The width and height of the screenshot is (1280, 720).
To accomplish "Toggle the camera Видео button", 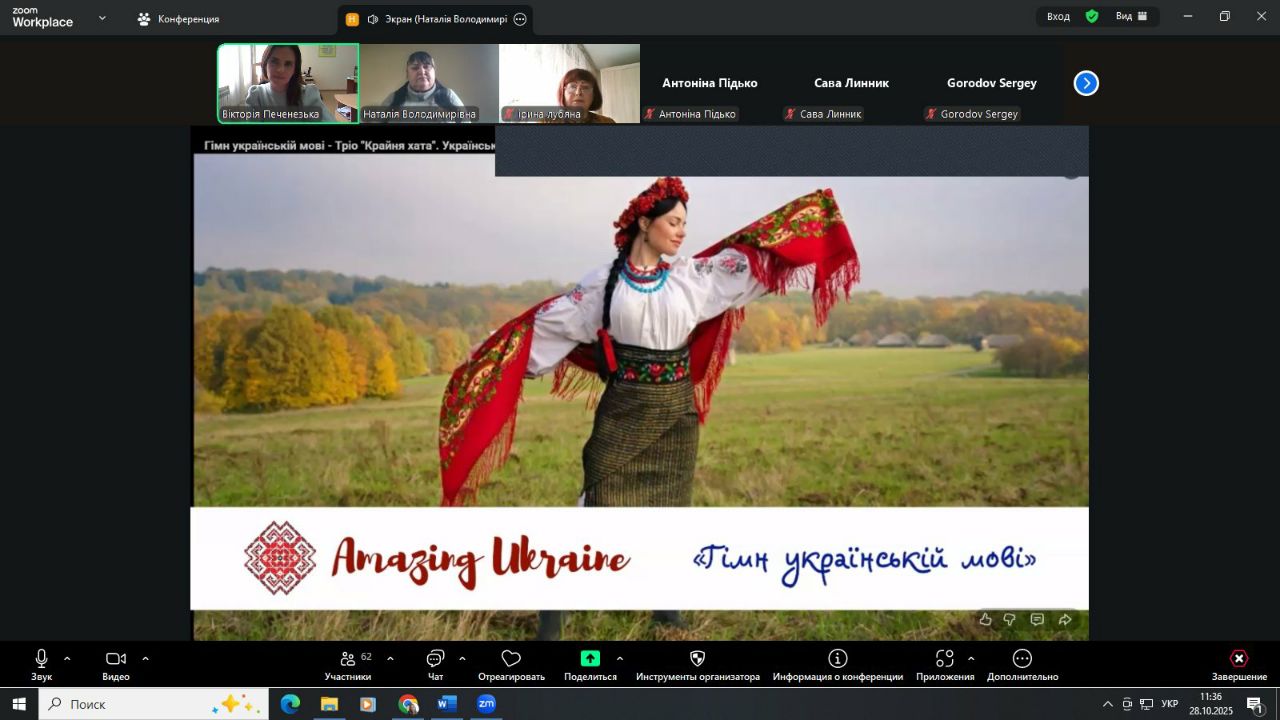I will (x=116, y=660).
